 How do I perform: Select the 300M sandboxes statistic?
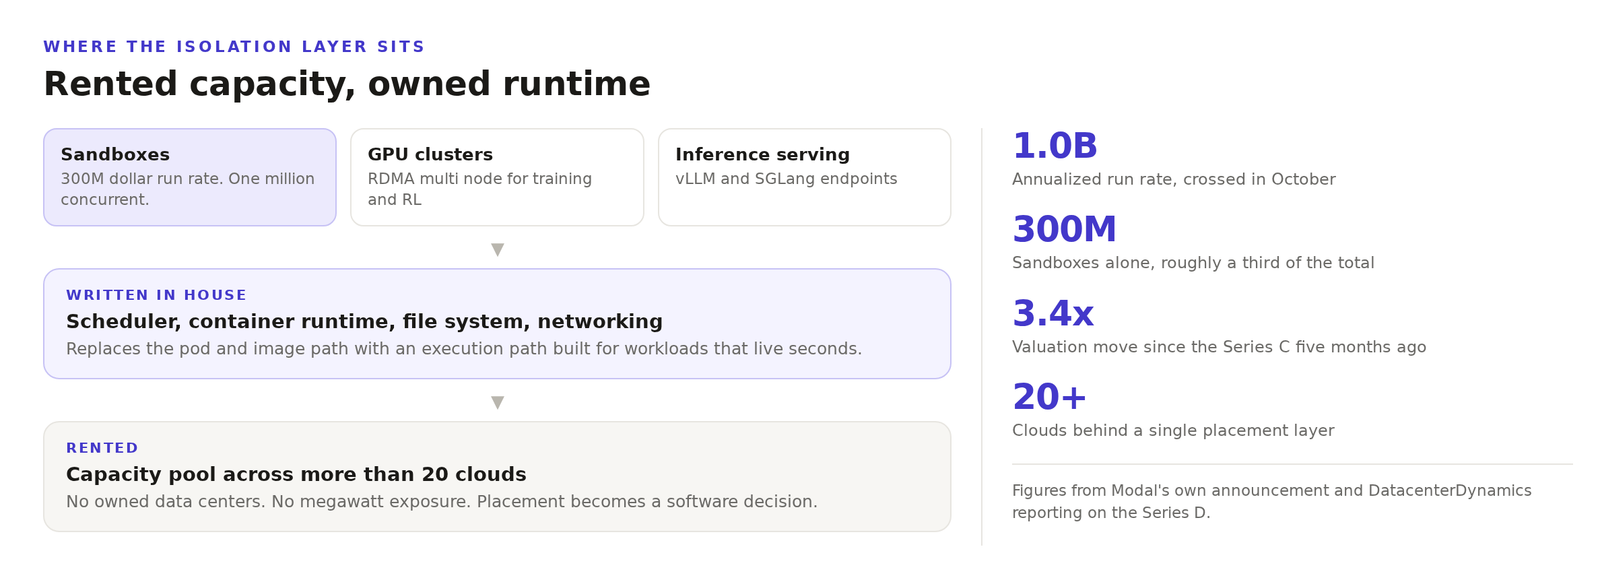1064,230
